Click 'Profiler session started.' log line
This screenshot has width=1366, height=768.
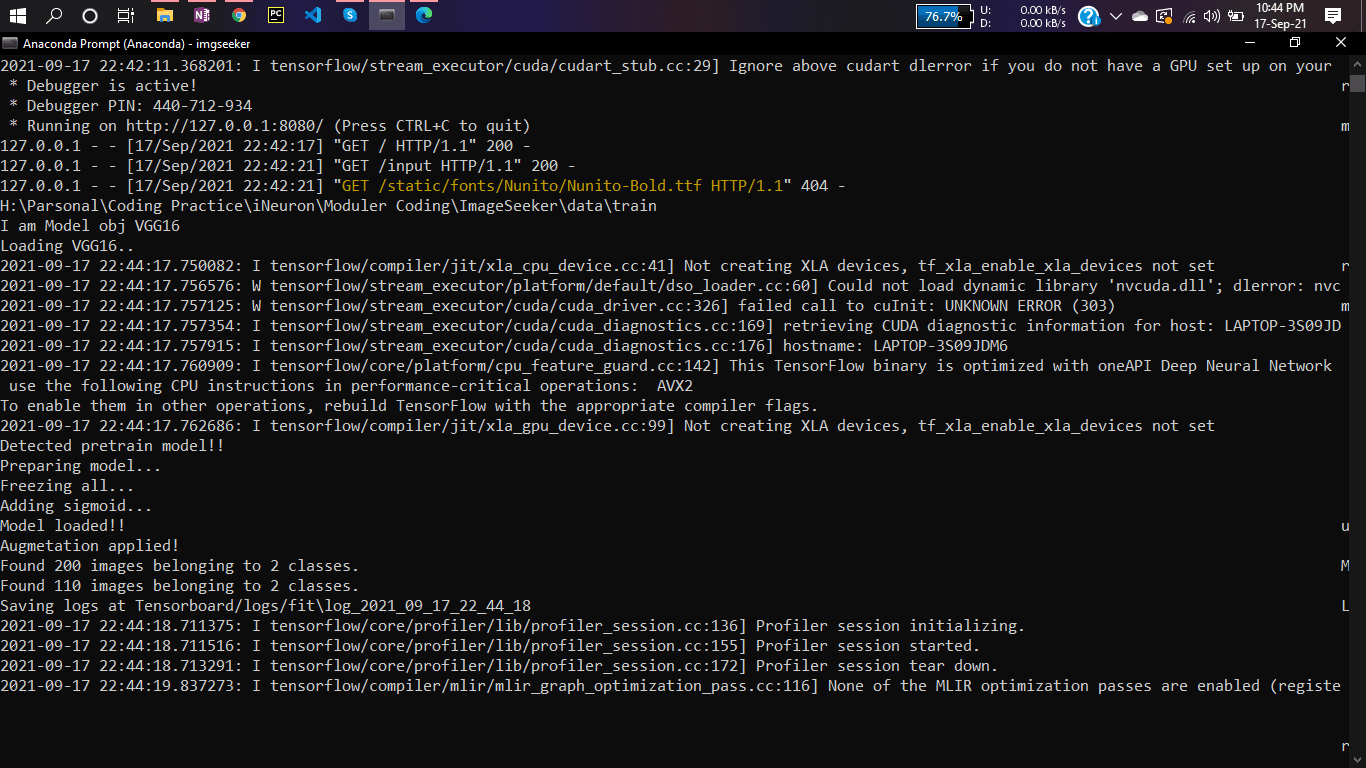pos(490,646)
